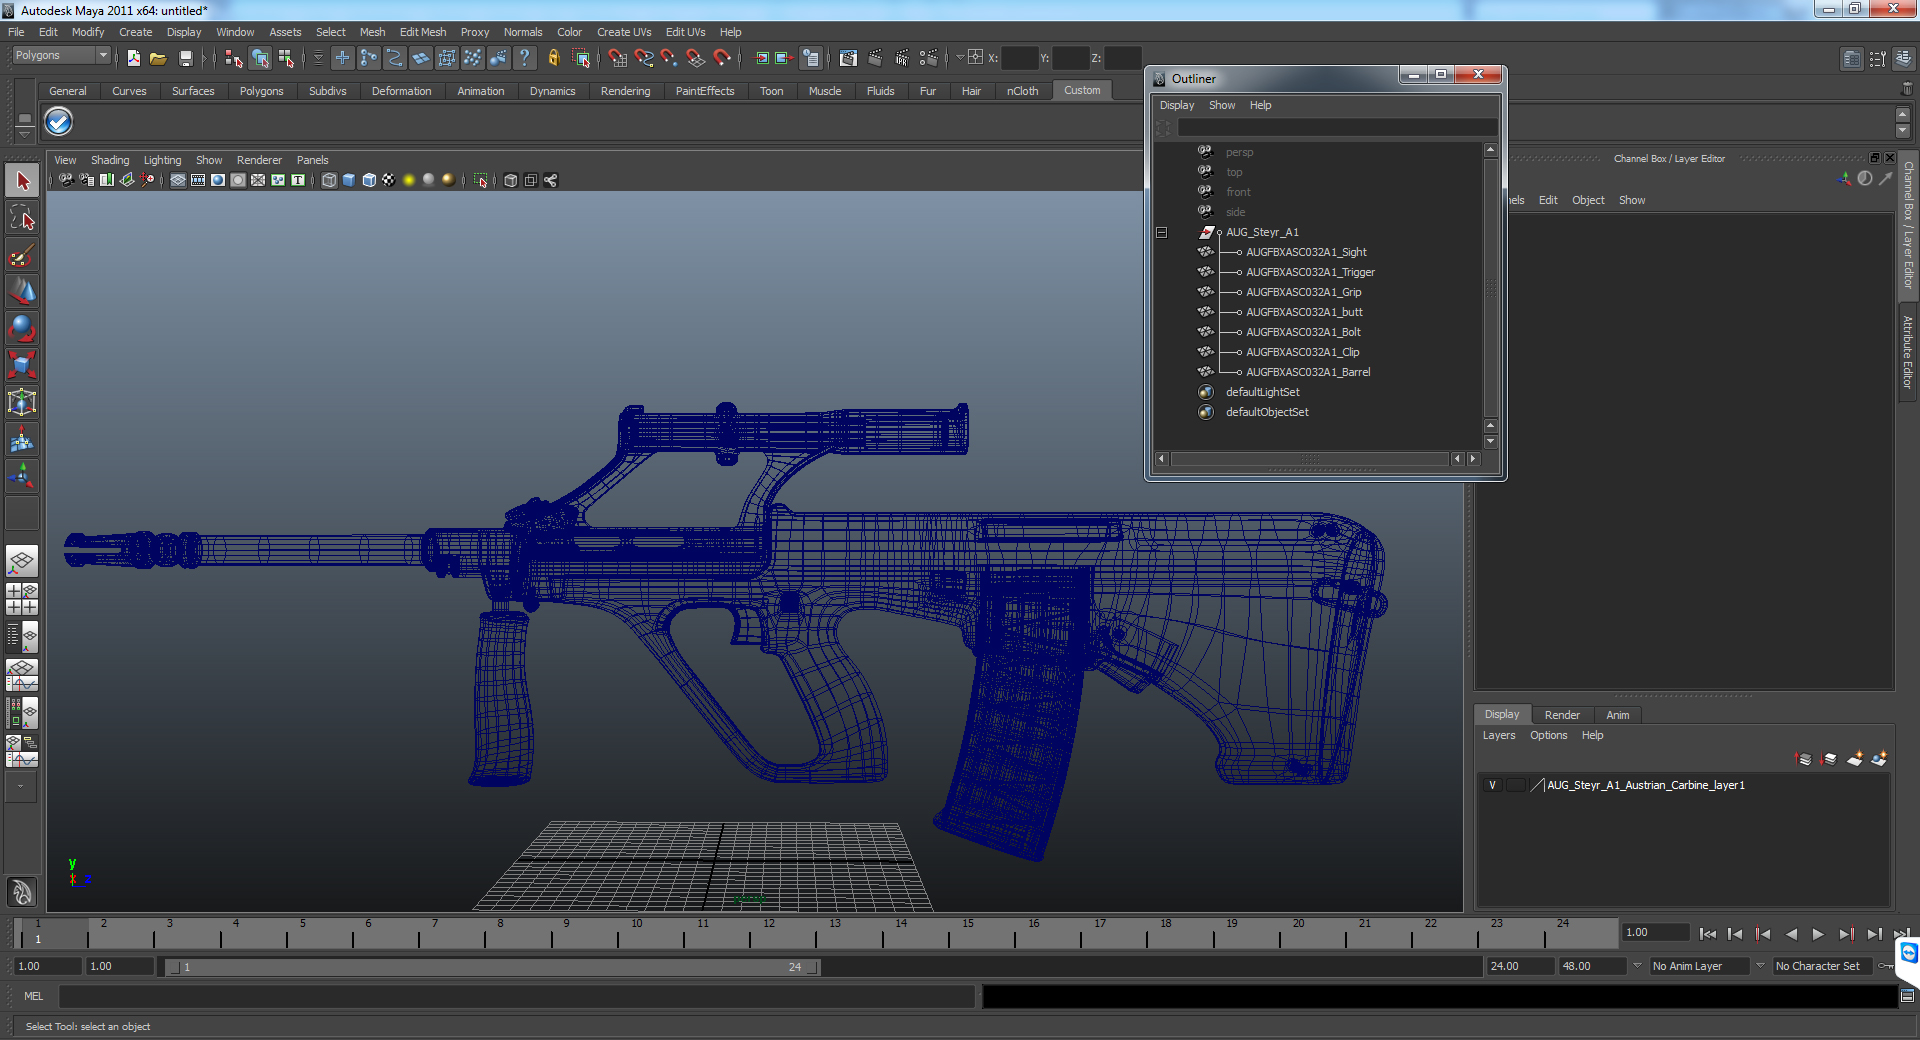Open the viewport Shading menu
1920x1040 pixels.
point(110,160)
